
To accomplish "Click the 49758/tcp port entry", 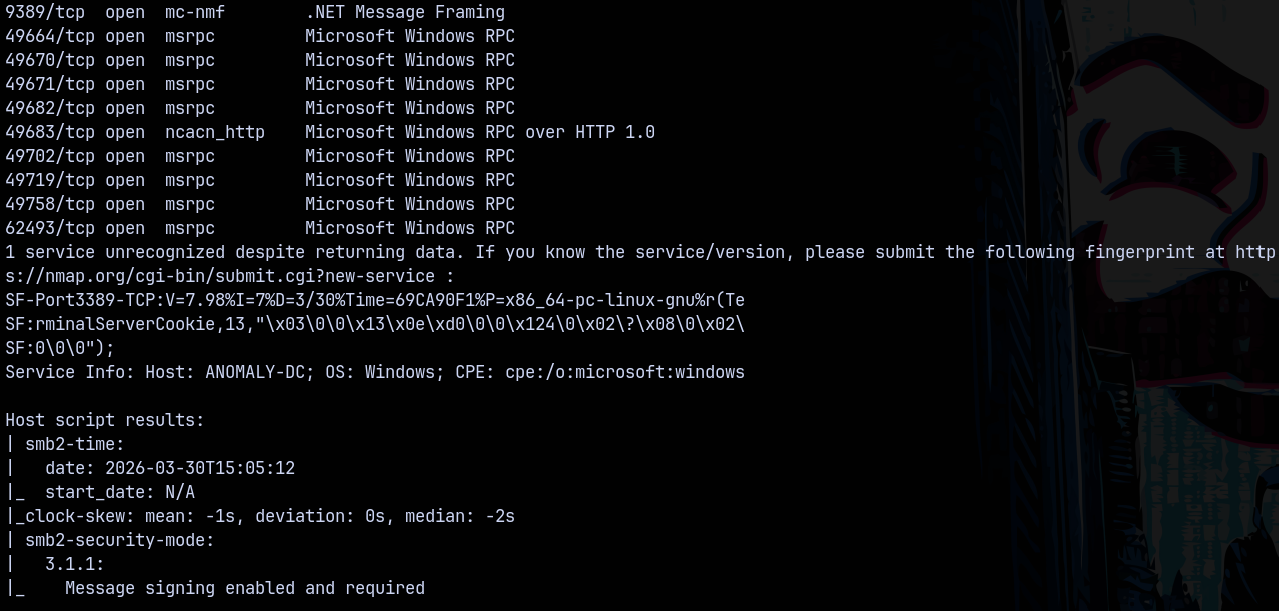I will tap(50, 204).
